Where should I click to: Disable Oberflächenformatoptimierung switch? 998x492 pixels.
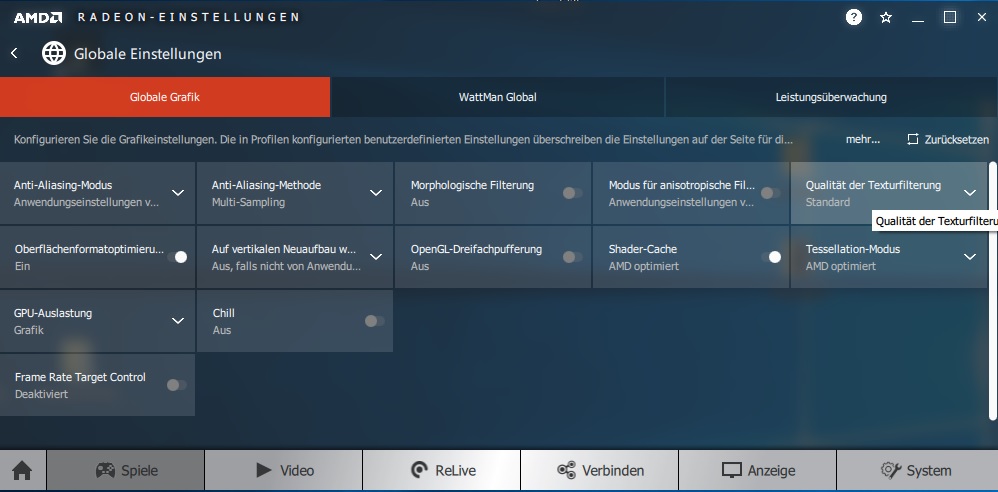[178, 257]
